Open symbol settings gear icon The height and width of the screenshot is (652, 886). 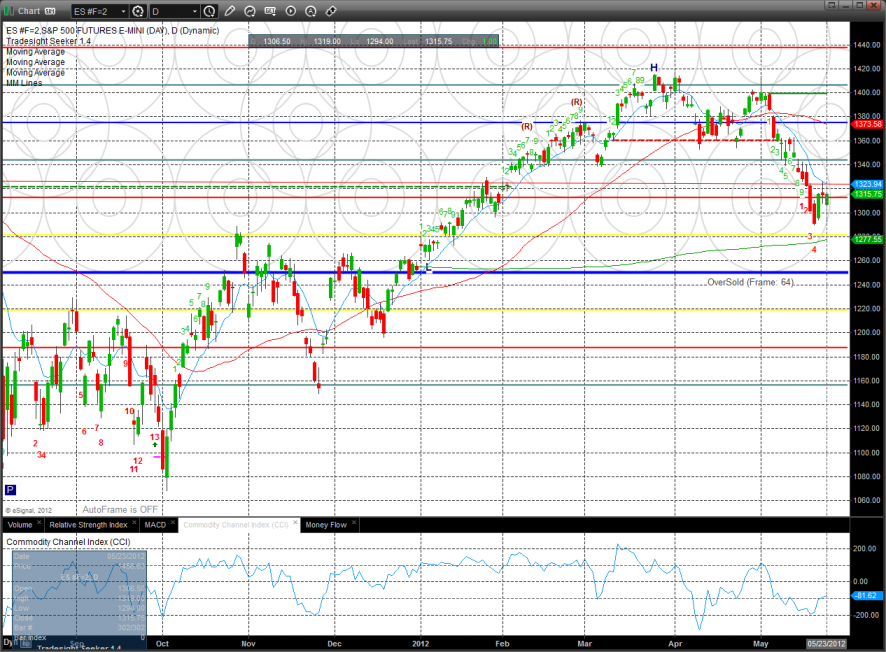138,11
